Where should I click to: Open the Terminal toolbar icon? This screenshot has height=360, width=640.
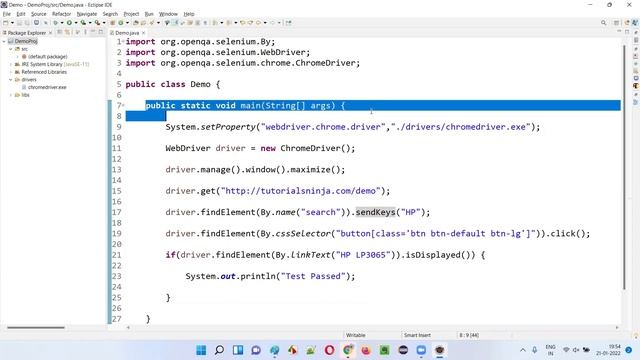click(x=36, y=23)
